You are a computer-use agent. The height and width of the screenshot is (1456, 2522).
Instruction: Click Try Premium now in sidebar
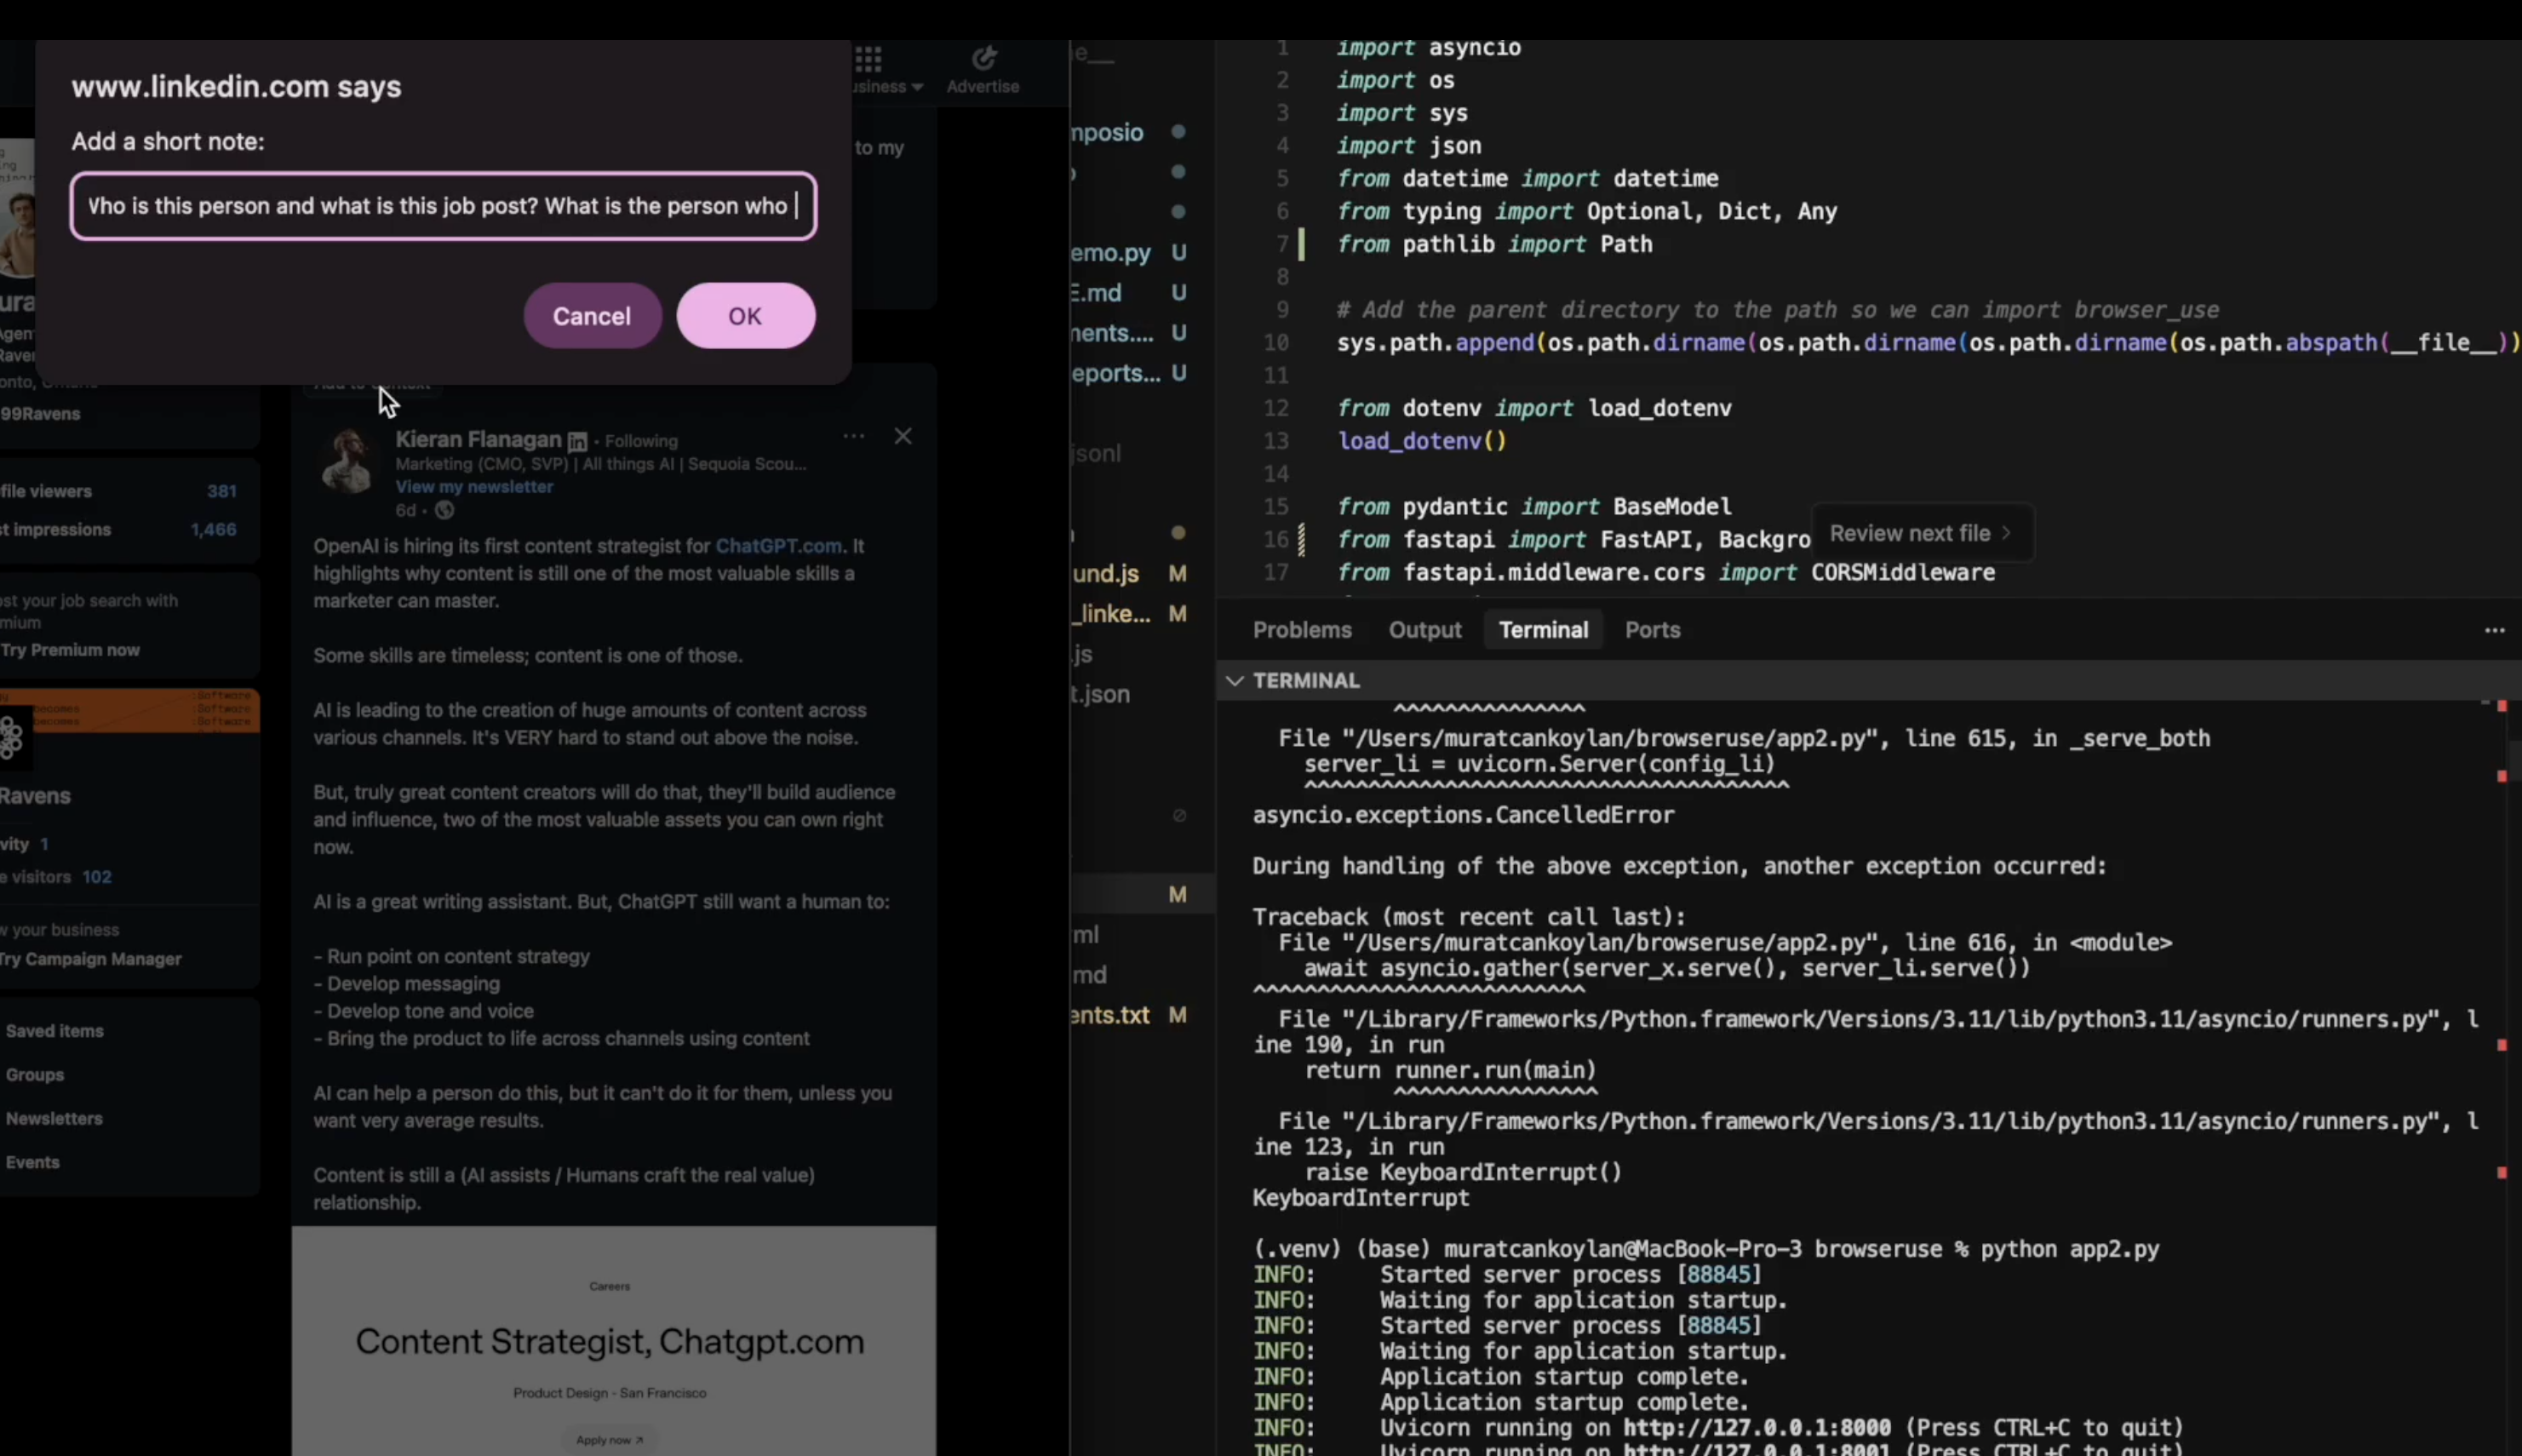(70, 650)
